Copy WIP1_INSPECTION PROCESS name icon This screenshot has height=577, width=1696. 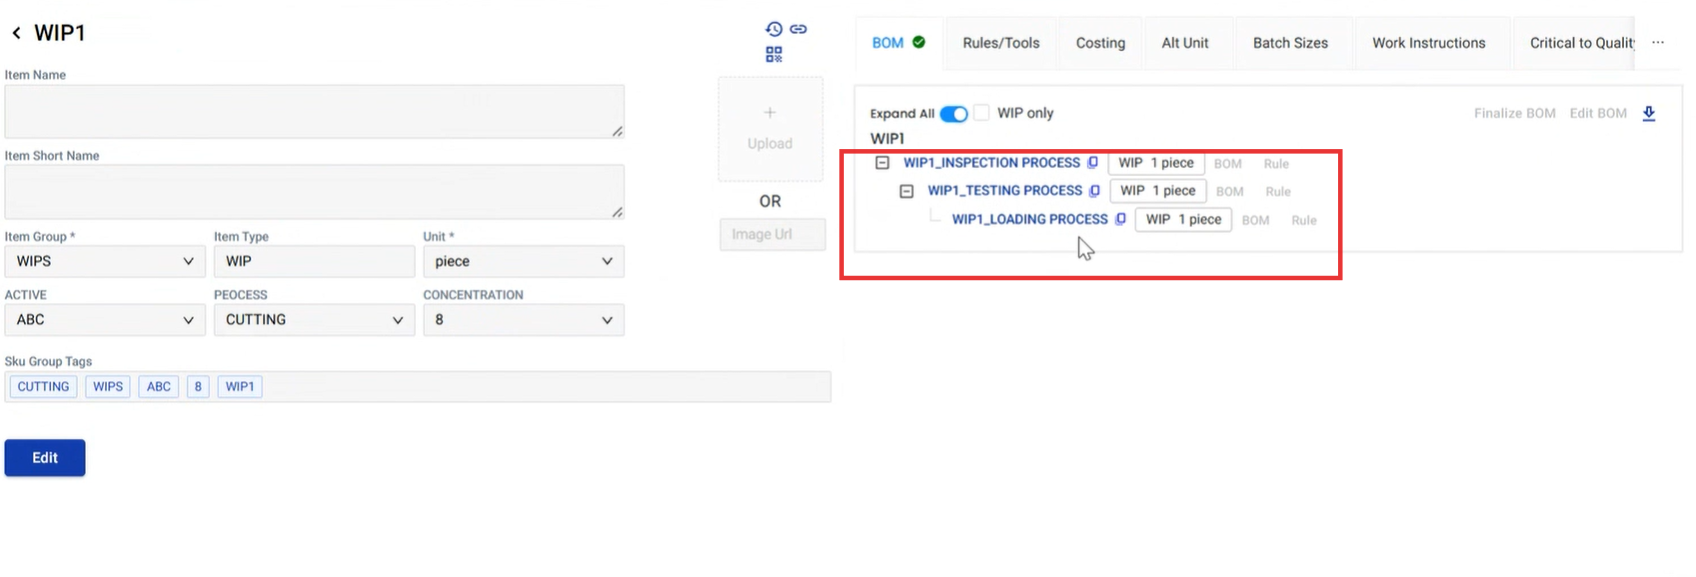point(1093,163)
